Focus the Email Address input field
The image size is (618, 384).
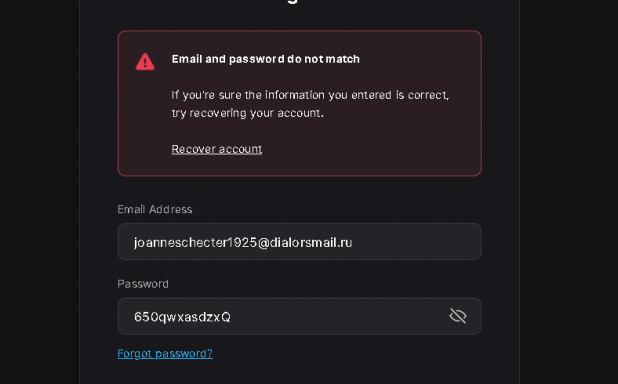pos(300,242)
